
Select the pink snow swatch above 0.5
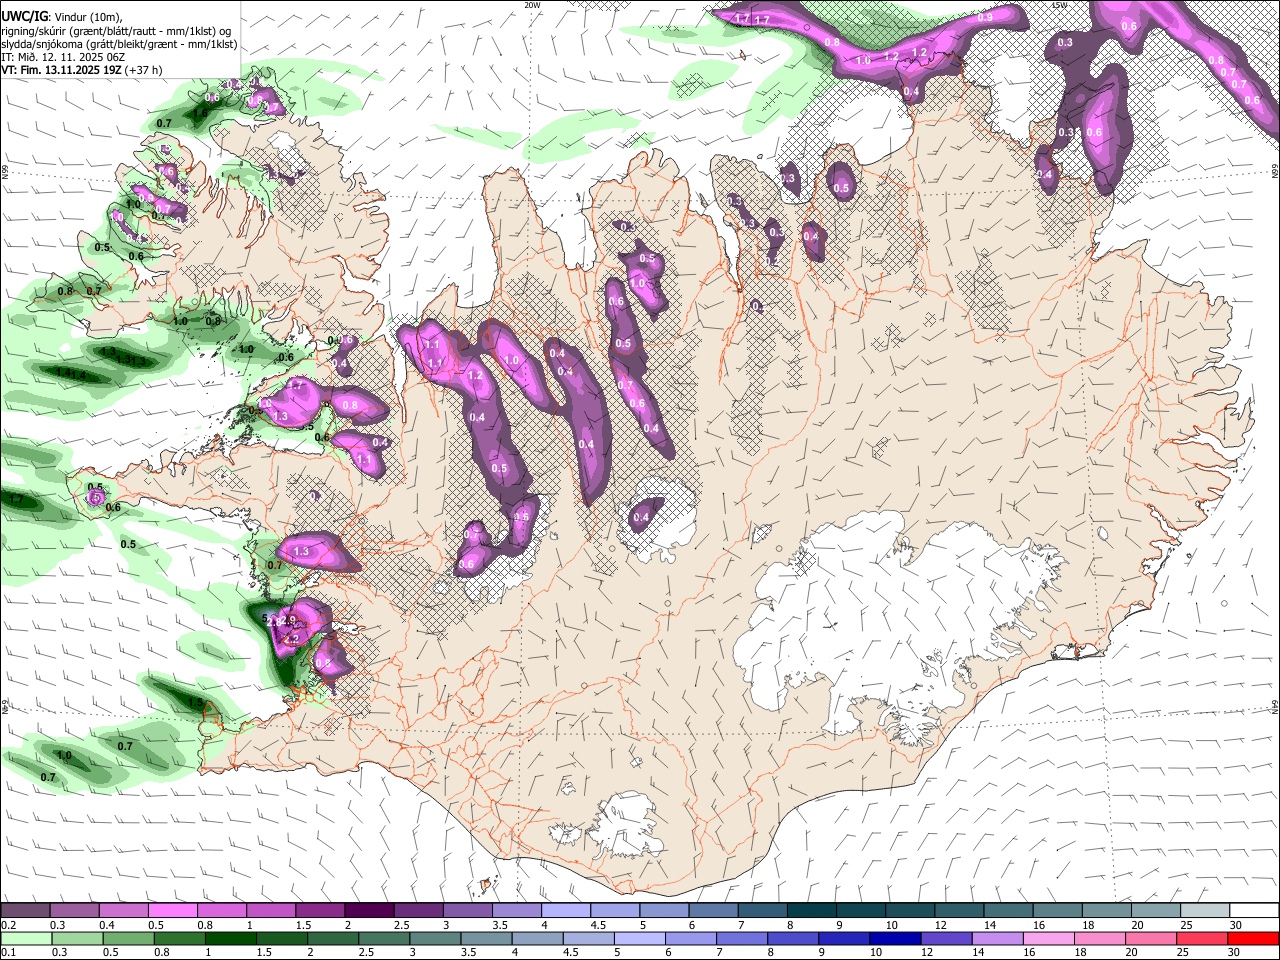tap(172, 911)
